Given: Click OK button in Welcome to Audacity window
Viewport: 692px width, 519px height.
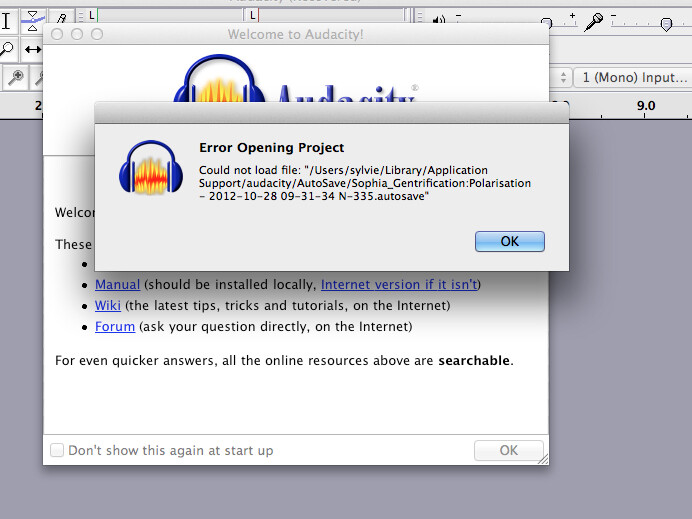Looking at the screenshot, I should [x=509, y=450].
